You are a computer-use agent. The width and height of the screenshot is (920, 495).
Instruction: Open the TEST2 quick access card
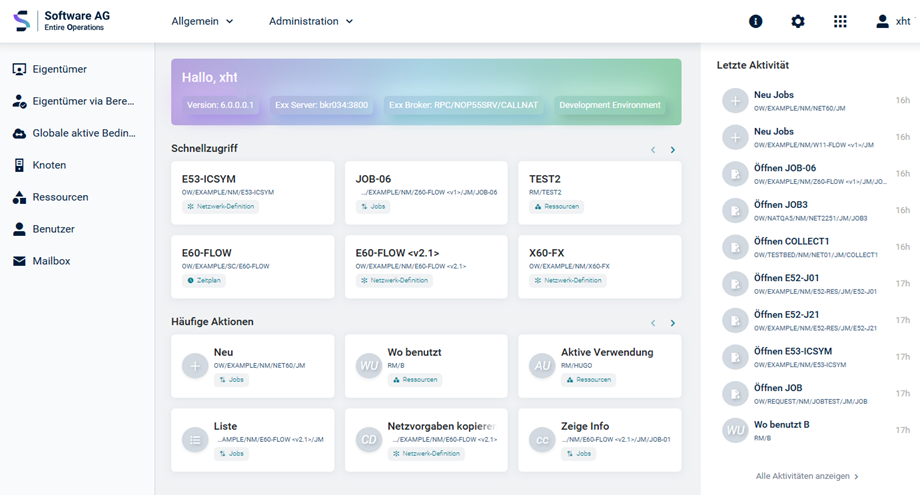click(600, 193)
